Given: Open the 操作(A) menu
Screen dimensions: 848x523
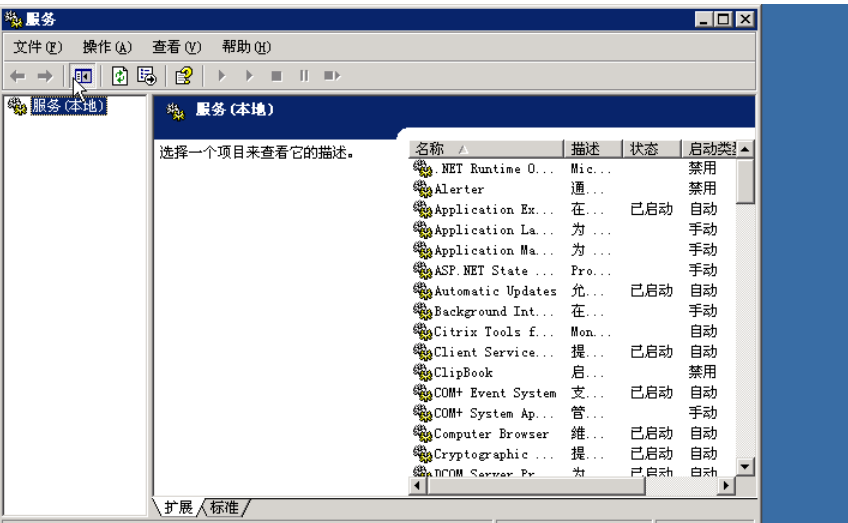Looking at the screenshot, I should pyautogui.click(x=107, y=48).
